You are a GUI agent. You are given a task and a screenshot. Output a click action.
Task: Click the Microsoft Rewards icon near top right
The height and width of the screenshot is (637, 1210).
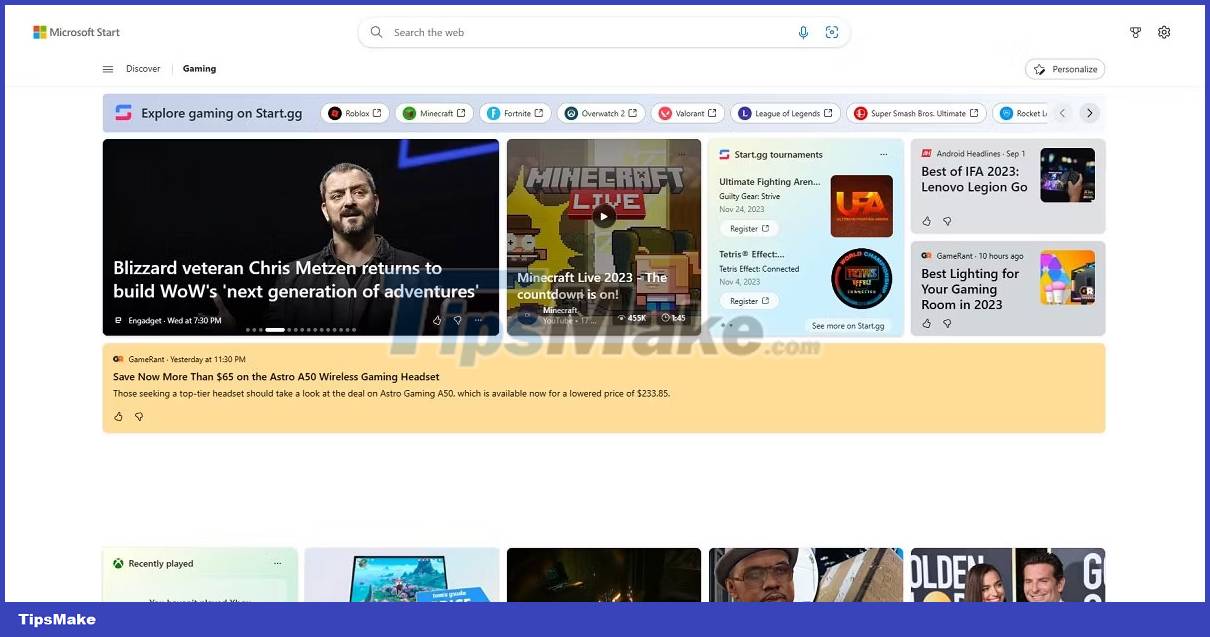[1136, 32]
